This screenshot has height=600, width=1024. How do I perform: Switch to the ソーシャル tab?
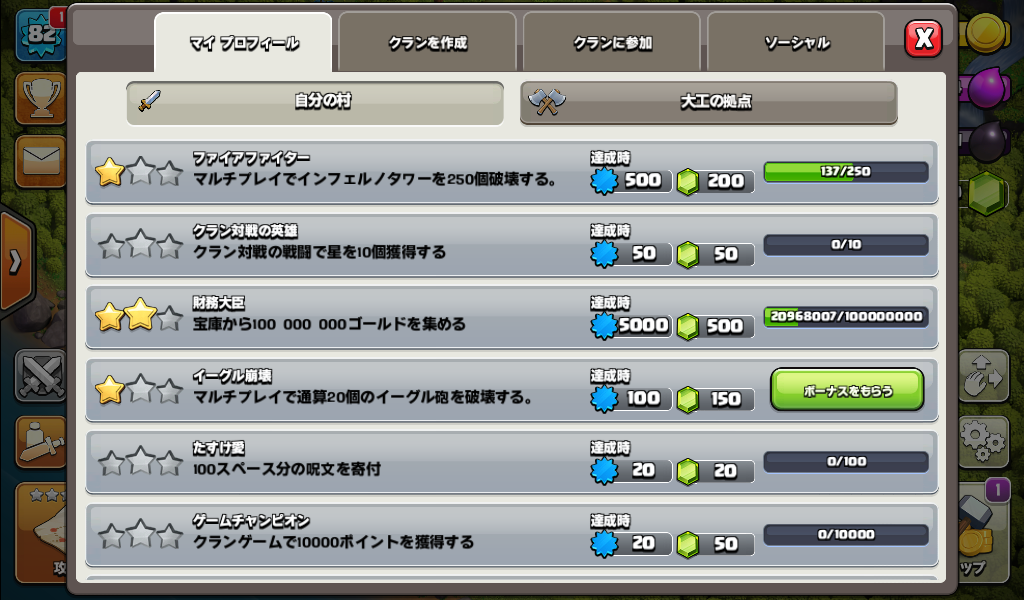796,43
